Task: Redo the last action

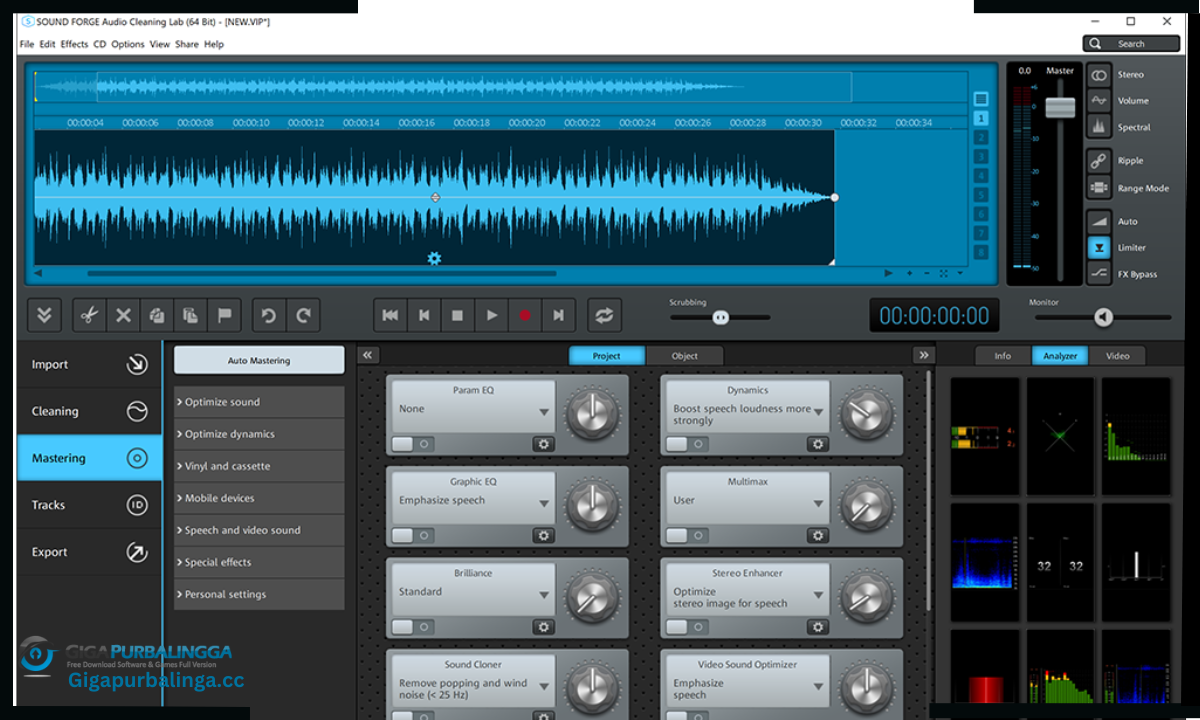Action: tap(303, 315)
